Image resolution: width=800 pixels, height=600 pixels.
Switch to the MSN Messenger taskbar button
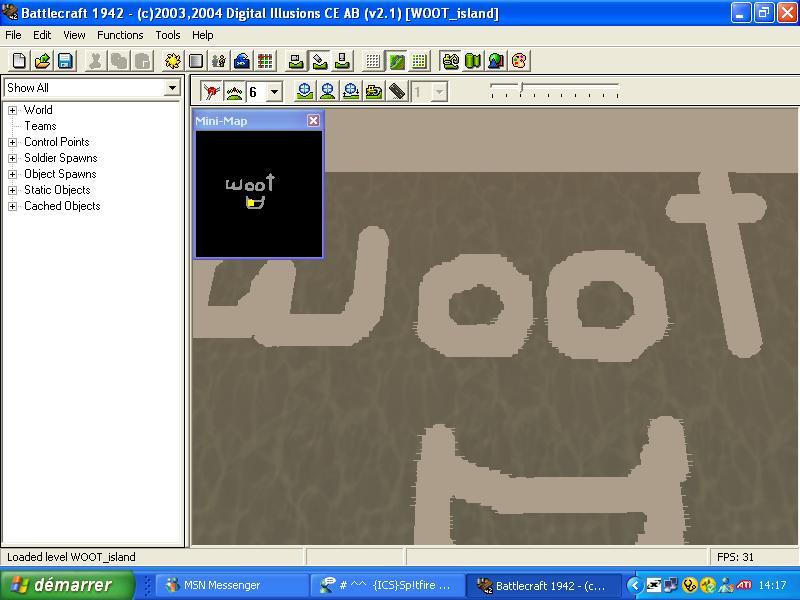(x=232, y=585)
